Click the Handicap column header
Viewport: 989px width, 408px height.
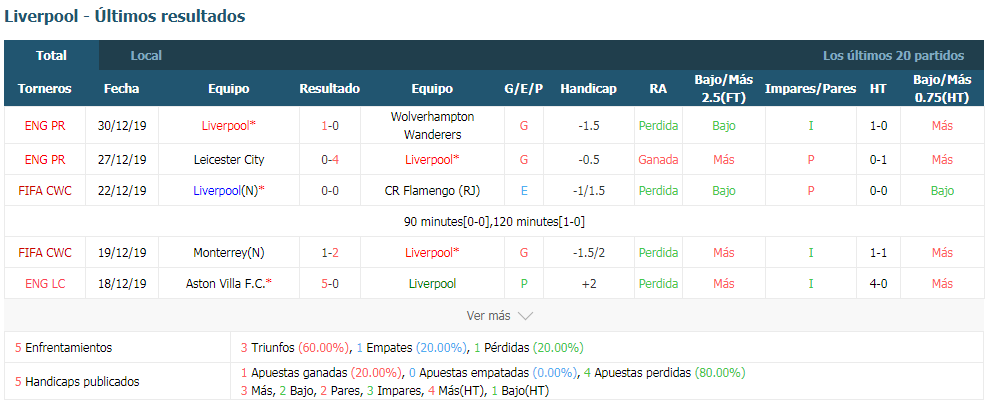(588, 89)
